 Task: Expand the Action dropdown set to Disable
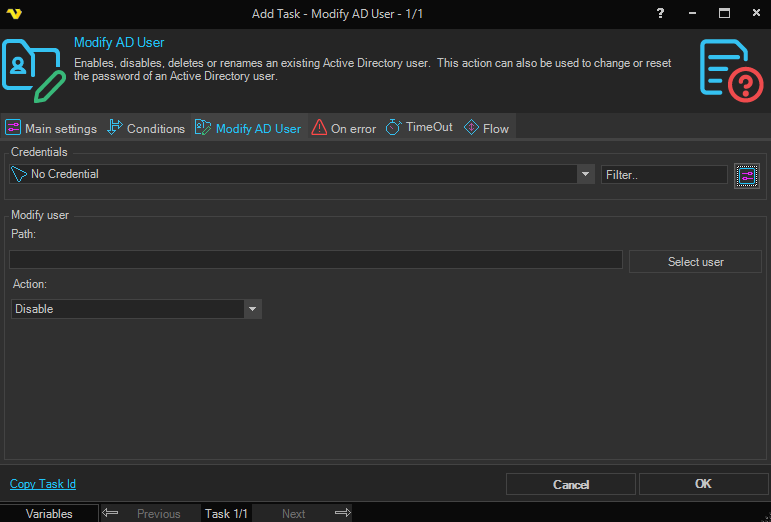(x=253, y=309)
